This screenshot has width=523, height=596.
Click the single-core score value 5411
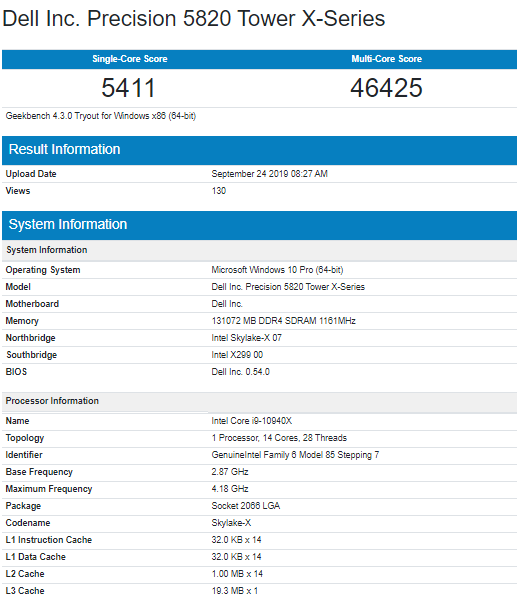[x=128, y=88]
